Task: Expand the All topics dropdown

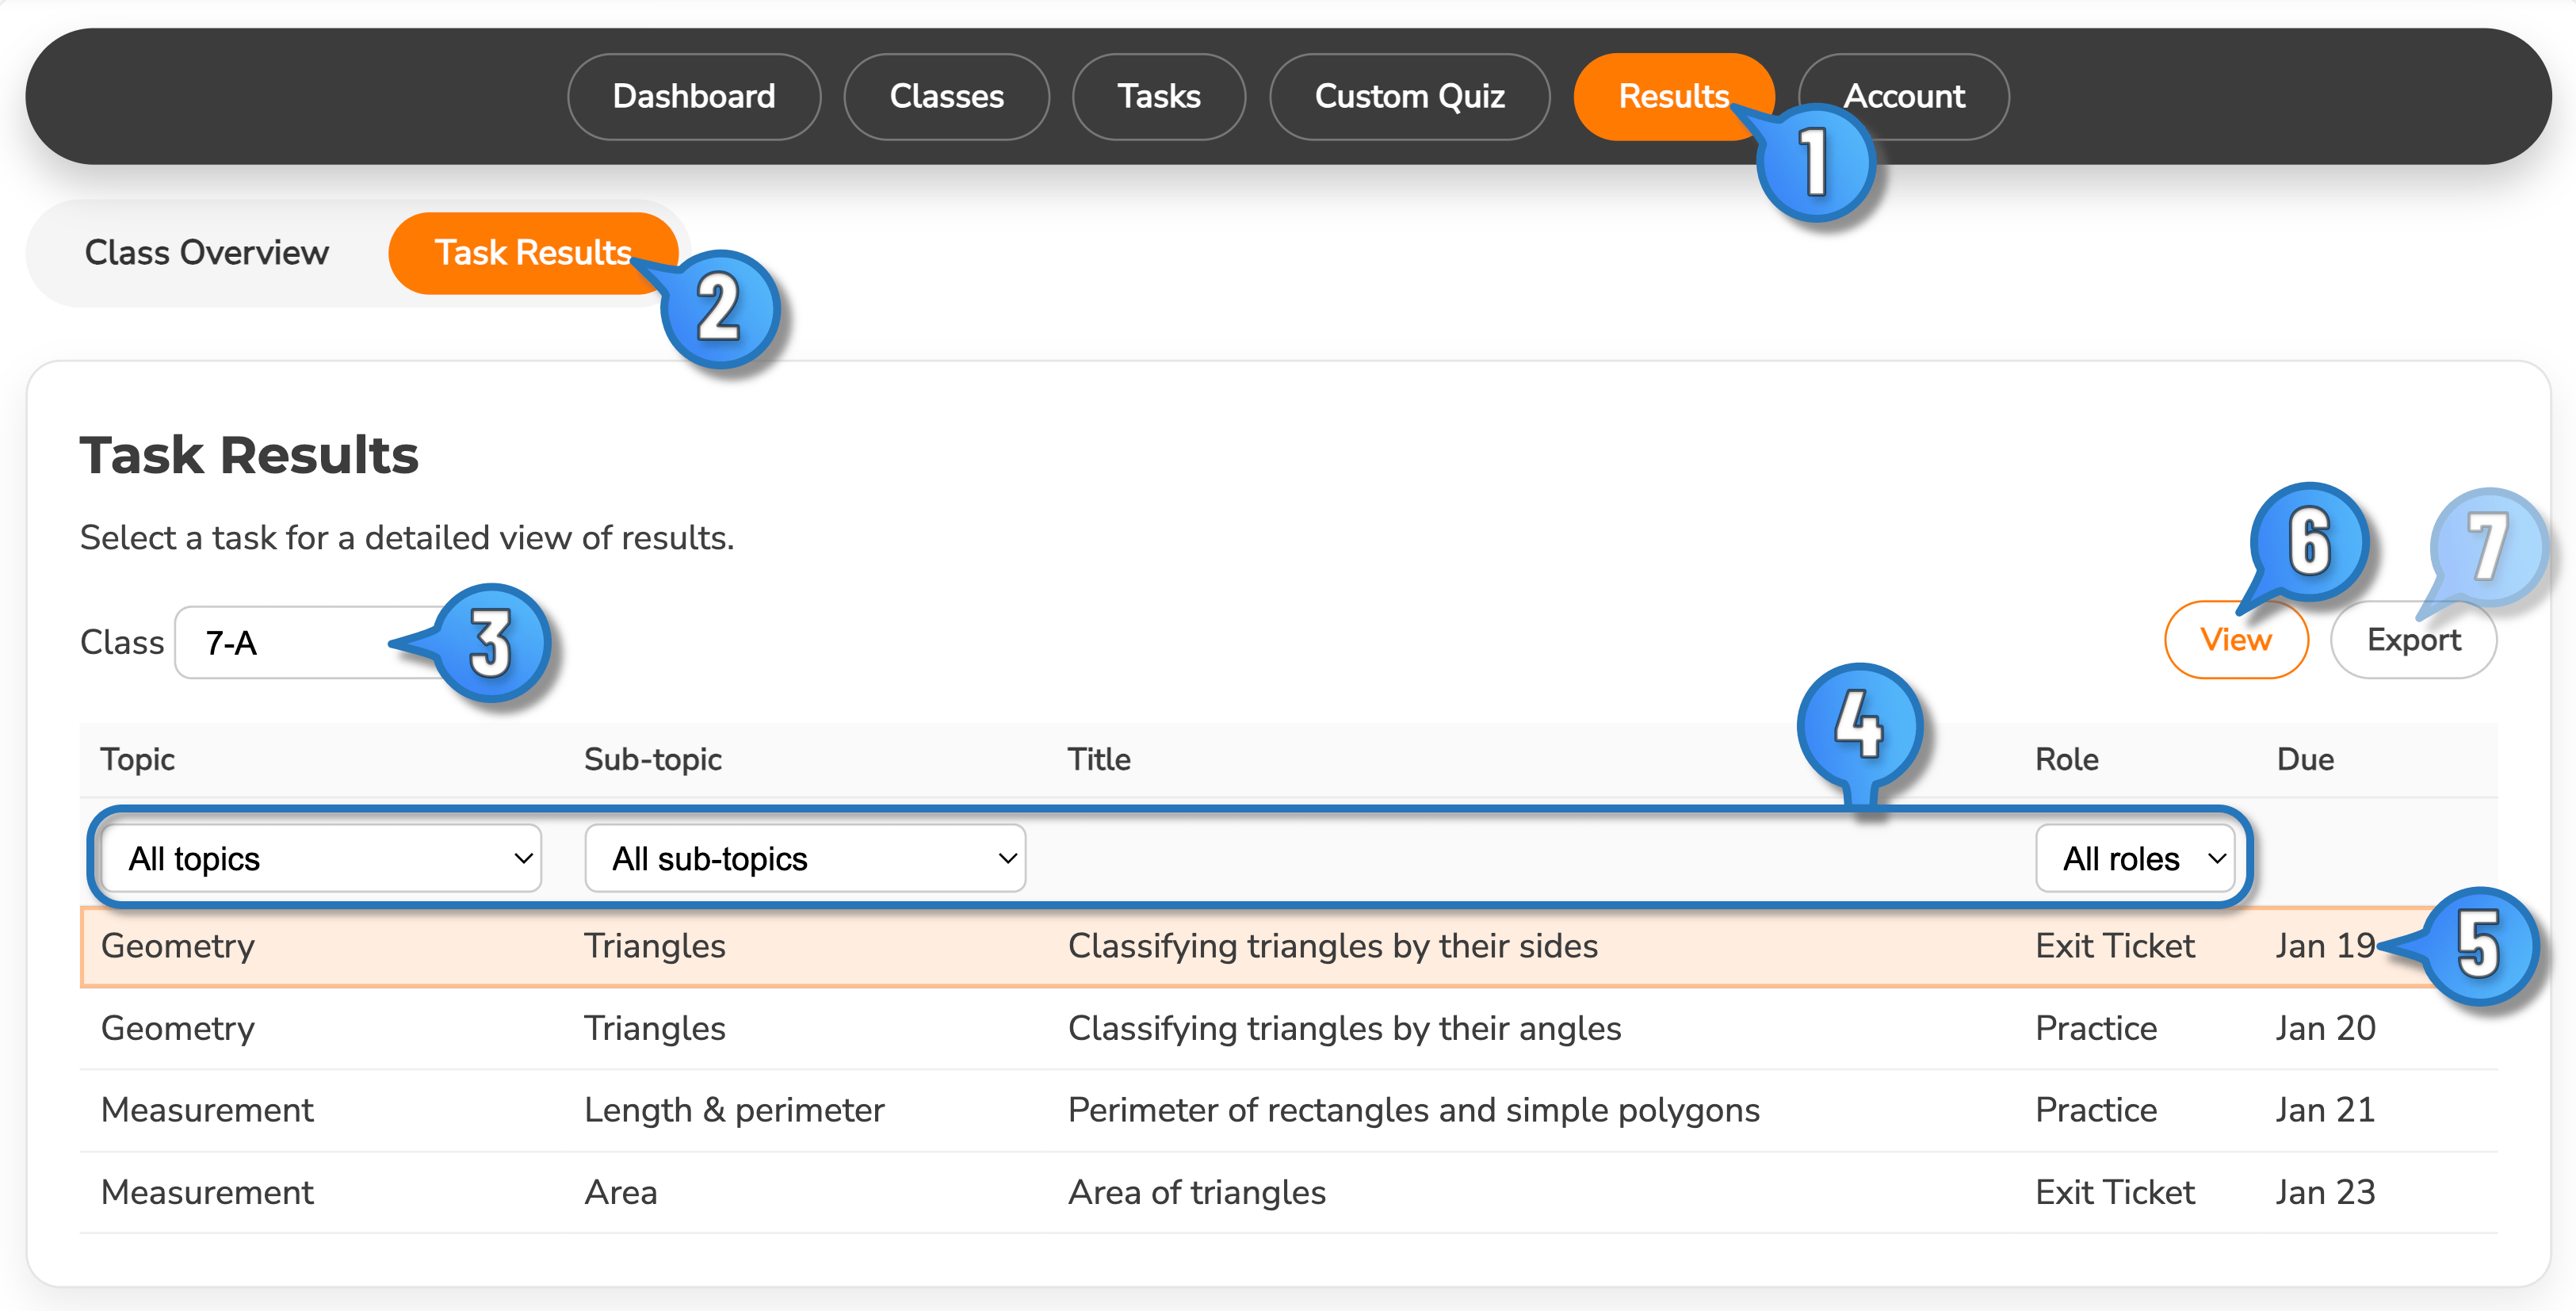Action: tap(319, 857)
